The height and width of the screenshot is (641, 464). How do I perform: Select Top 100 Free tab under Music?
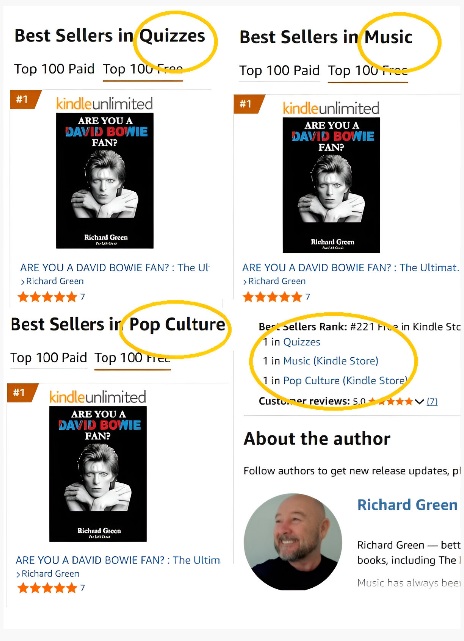[368, 70]
